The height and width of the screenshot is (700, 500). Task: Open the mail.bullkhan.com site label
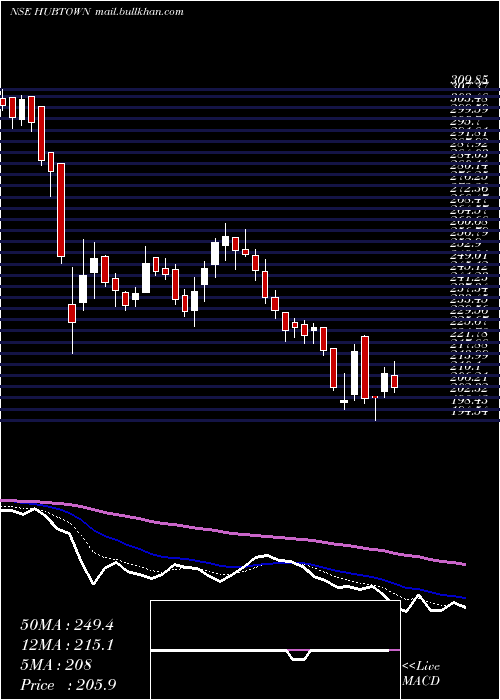point(139,12)
